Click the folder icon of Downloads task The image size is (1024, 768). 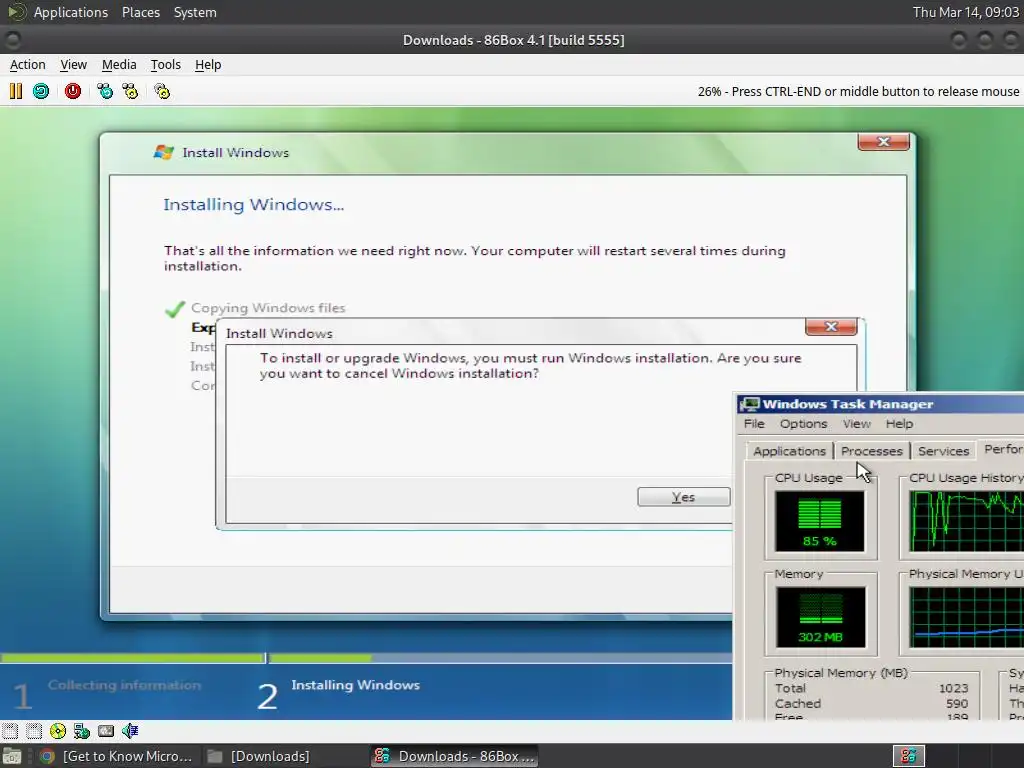(x=214, y=756)
